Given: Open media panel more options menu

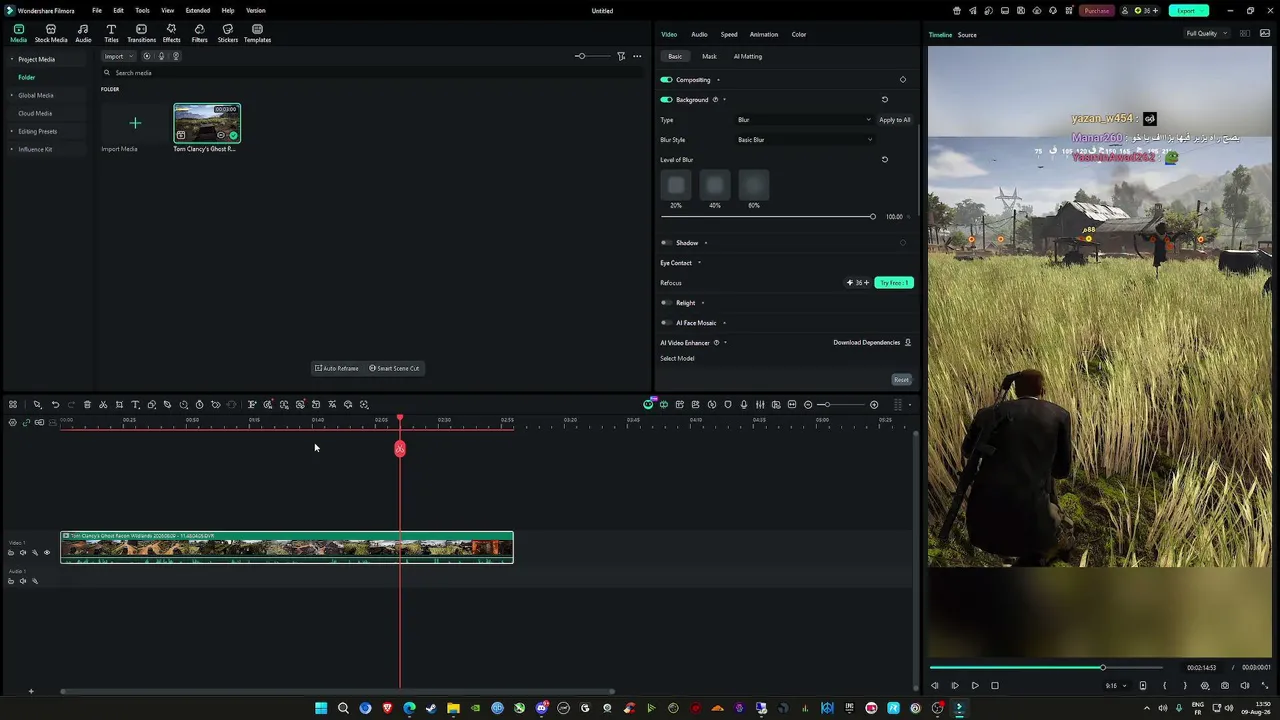Looking at the screenshot, I should pos(637,56).
